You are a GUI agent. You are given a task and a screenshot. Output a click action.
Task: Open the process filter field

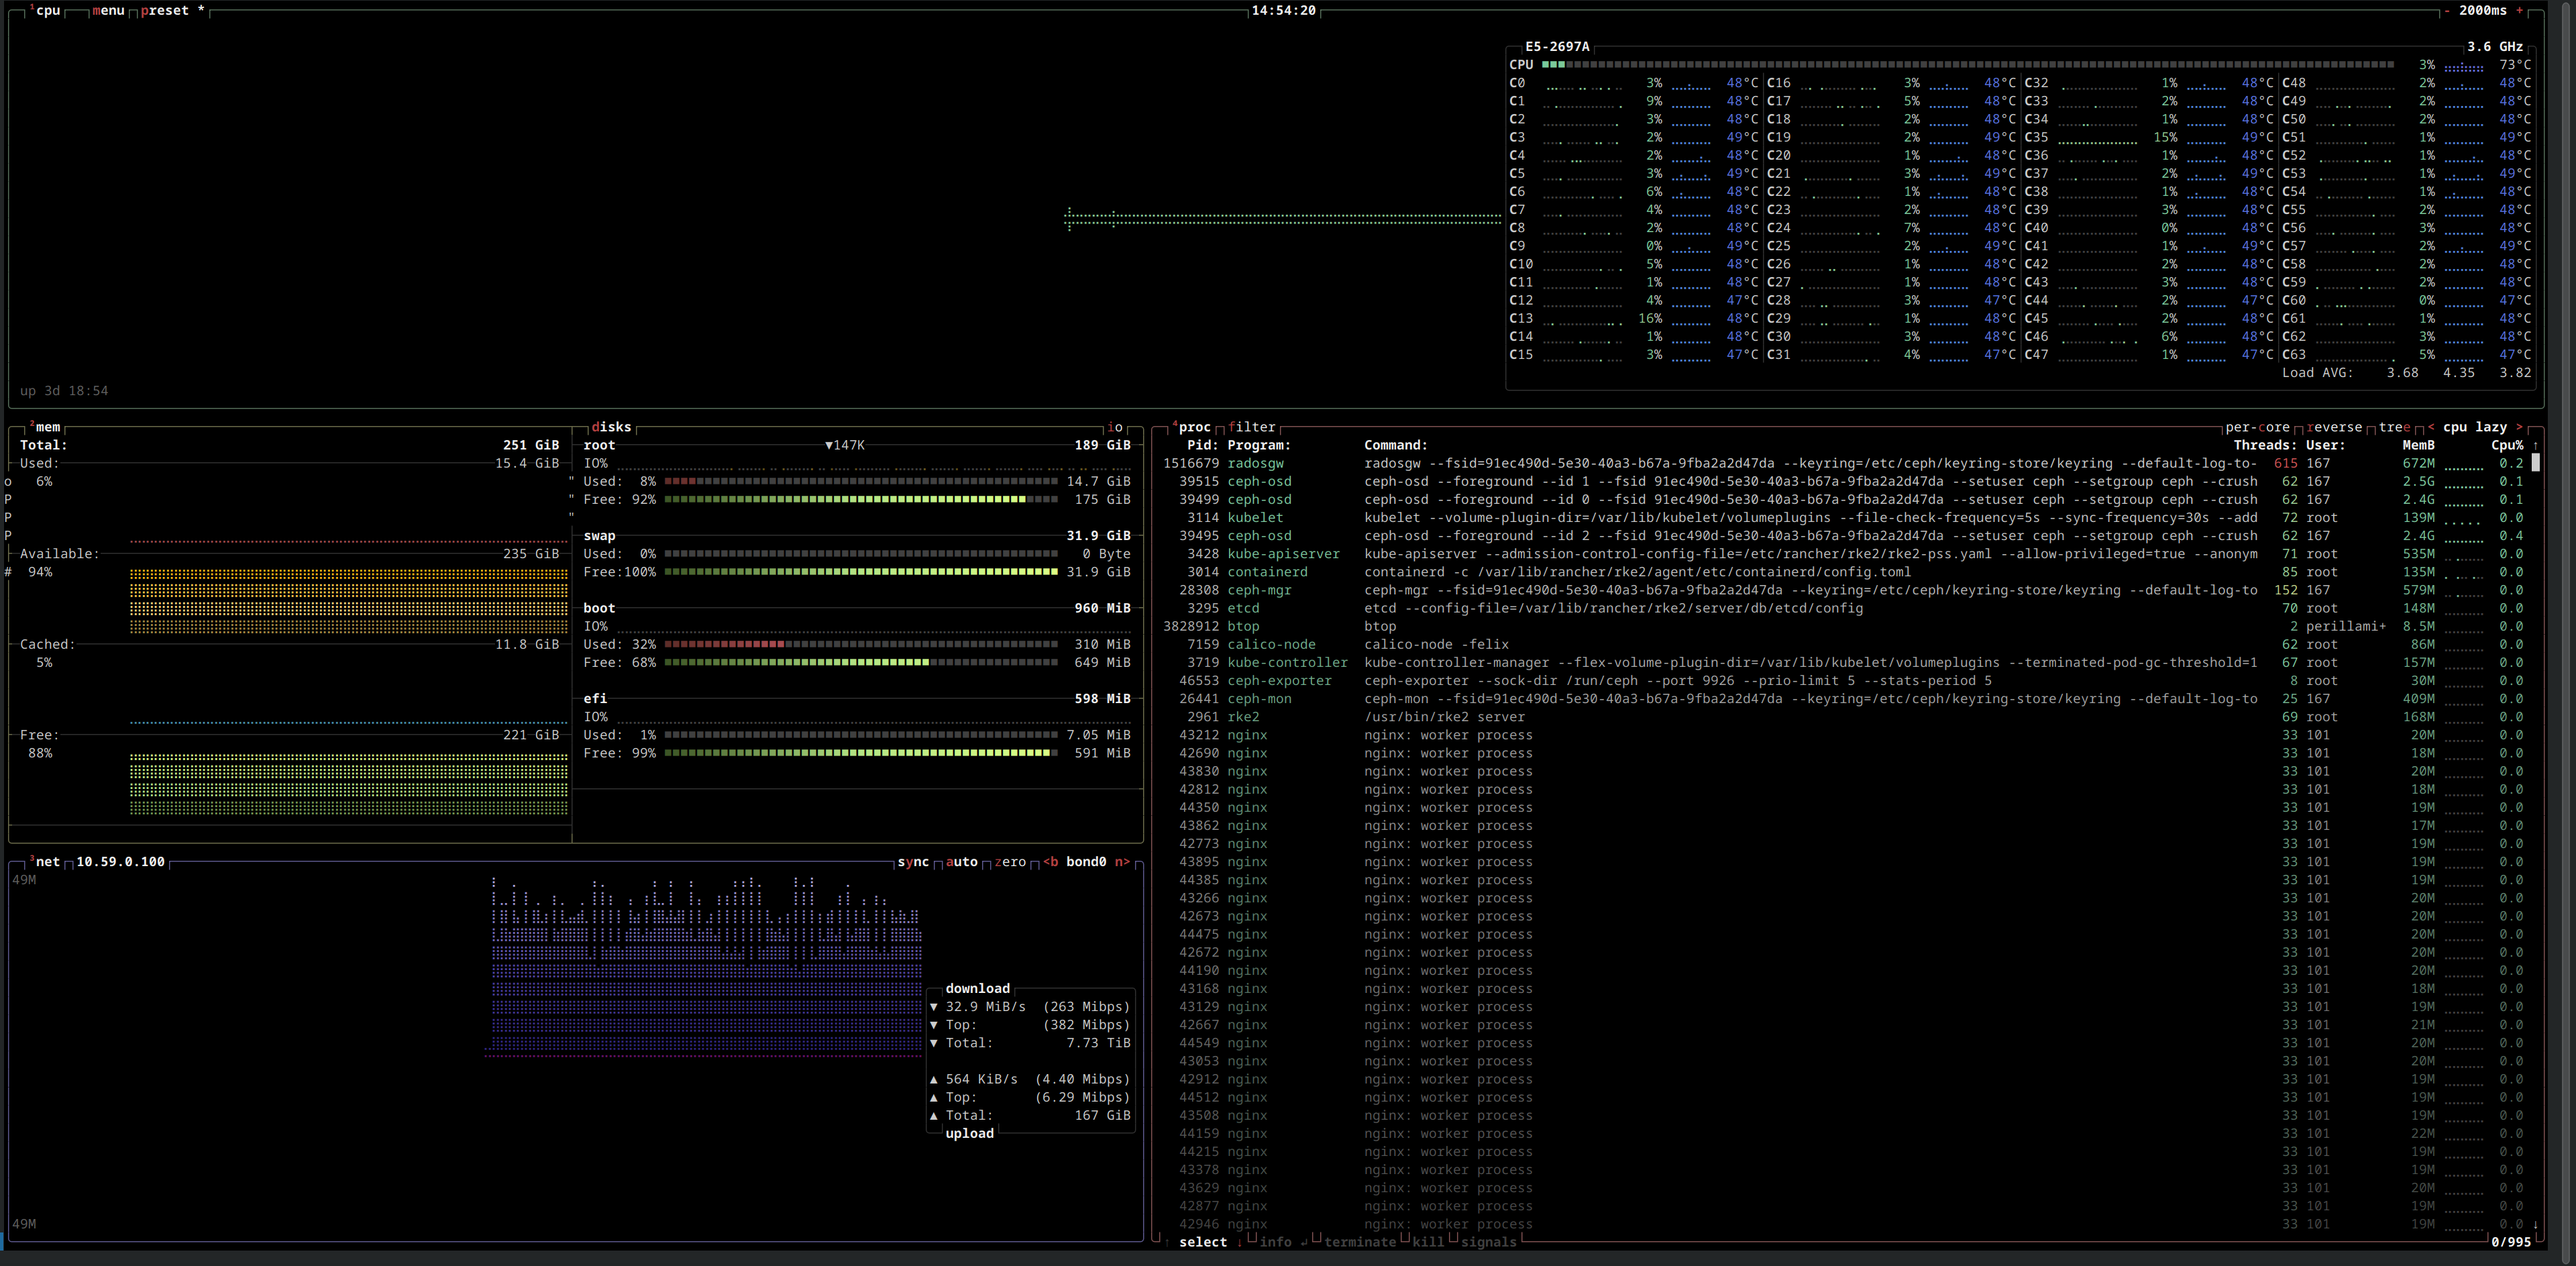(1252, 427)
